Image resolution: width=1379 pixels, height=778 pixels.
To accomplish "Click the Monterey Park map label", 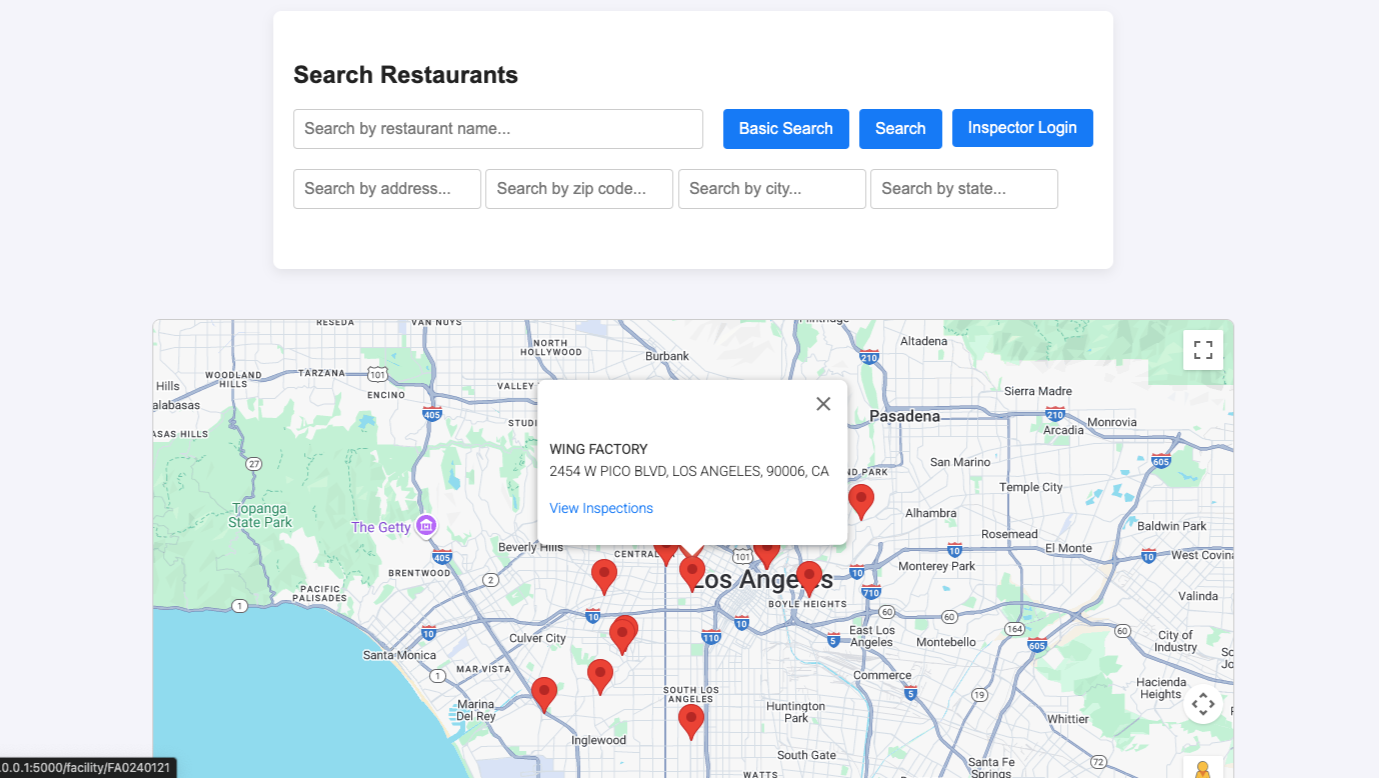I will [x=937, y=566].
